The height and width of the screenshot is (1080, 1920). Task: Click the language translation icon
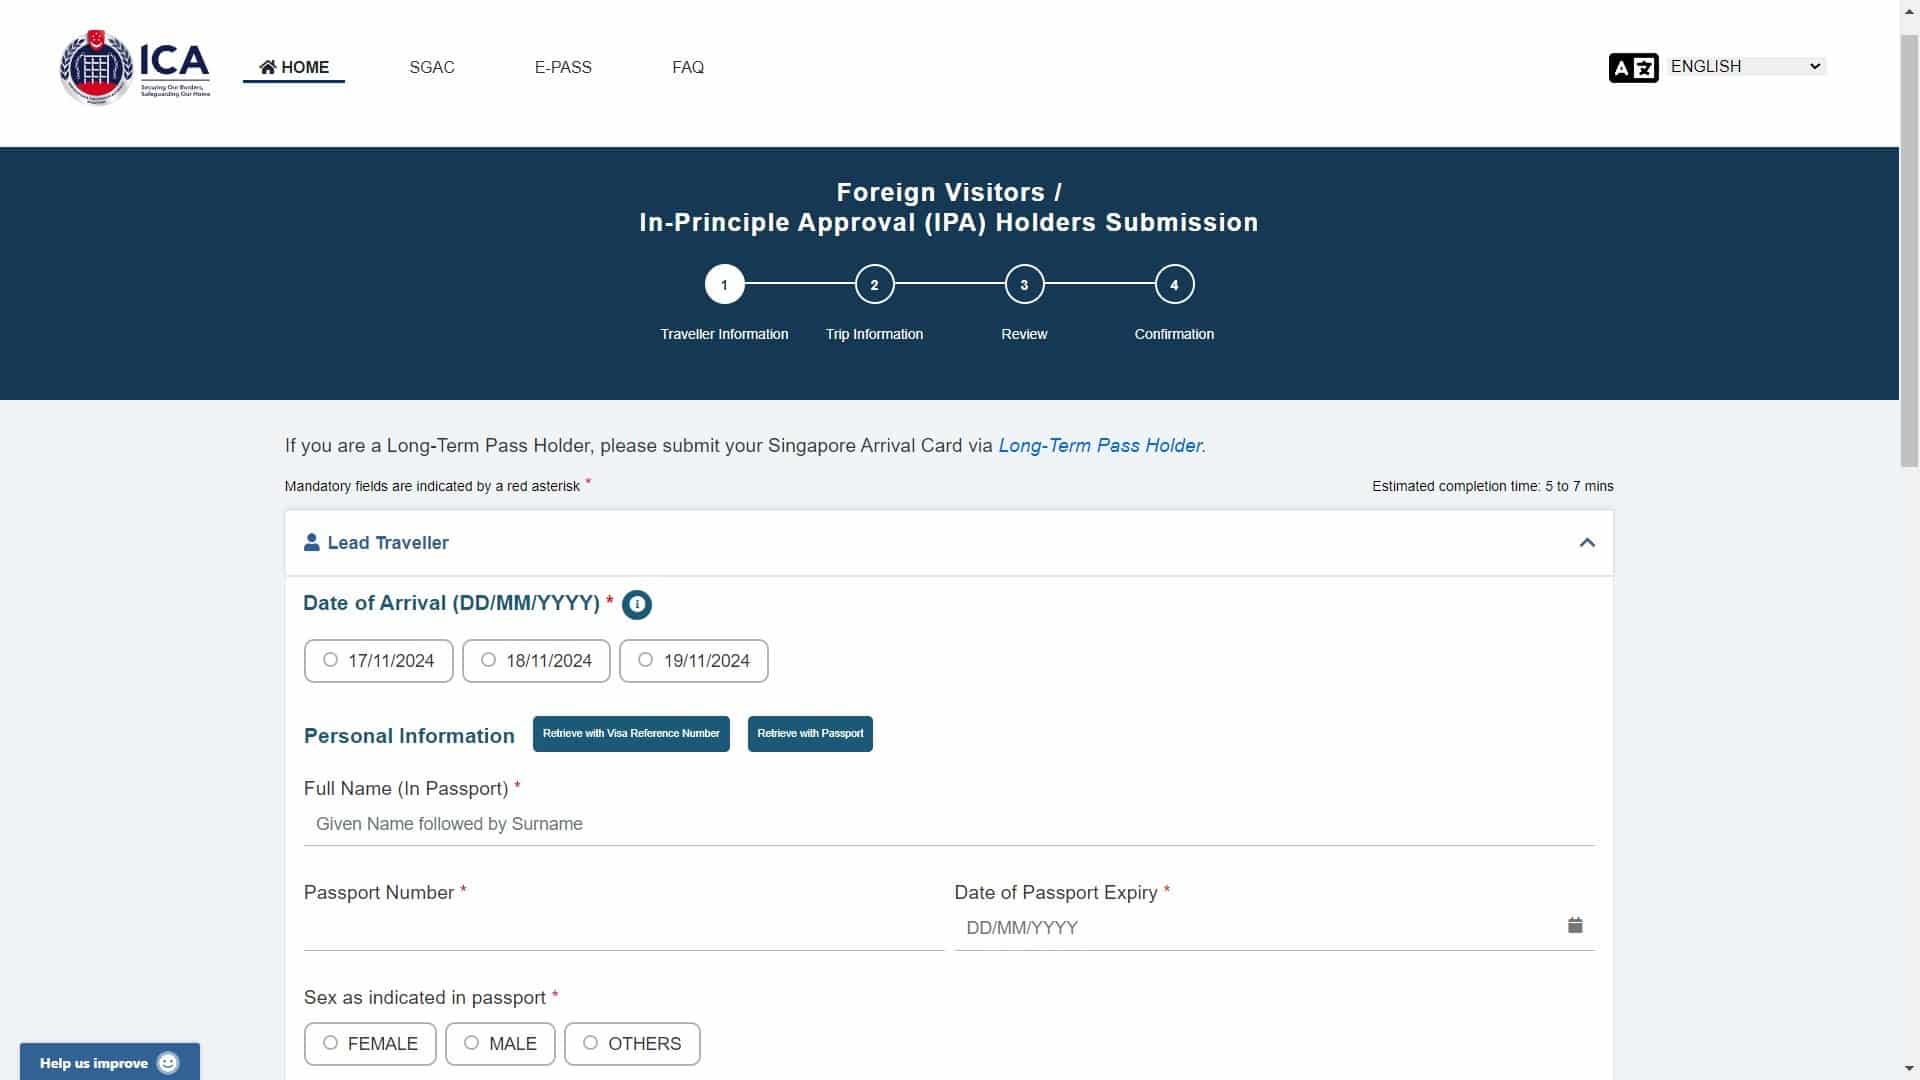click(1633, 67)
